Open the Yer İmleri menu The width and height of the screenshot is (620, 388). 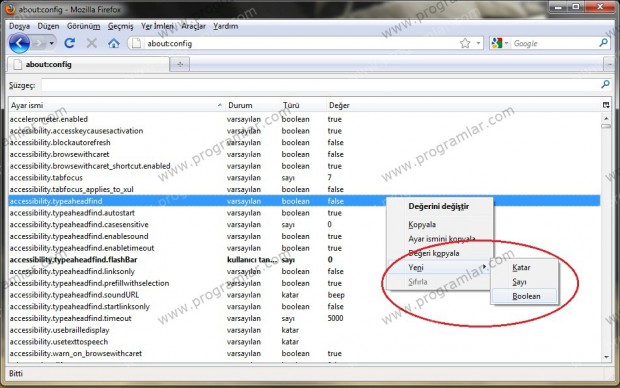pos(157,26)
